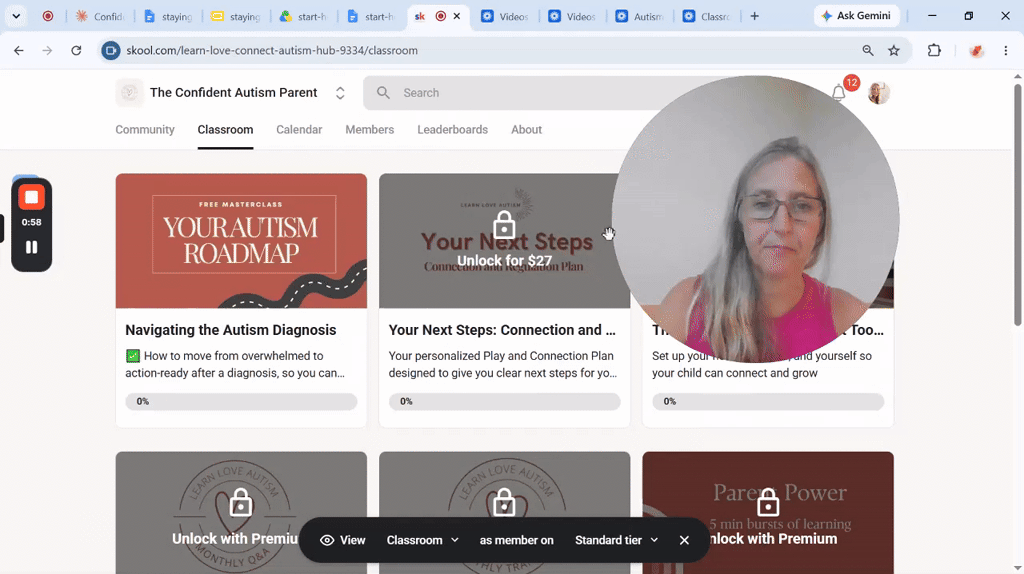This screenshot has width=1024, height=574.
Task: Open the browser extensions puzzle icon
Action: [934, 50]
